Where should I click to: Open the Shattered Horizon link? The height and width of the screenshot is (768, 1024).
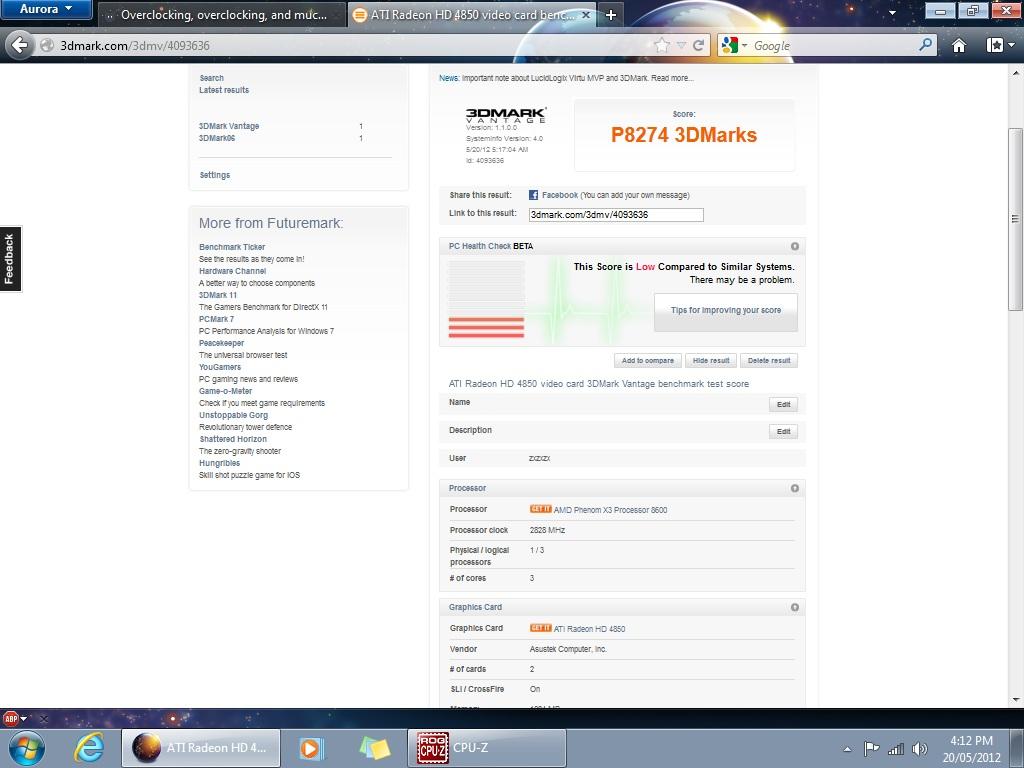[233, 440]
